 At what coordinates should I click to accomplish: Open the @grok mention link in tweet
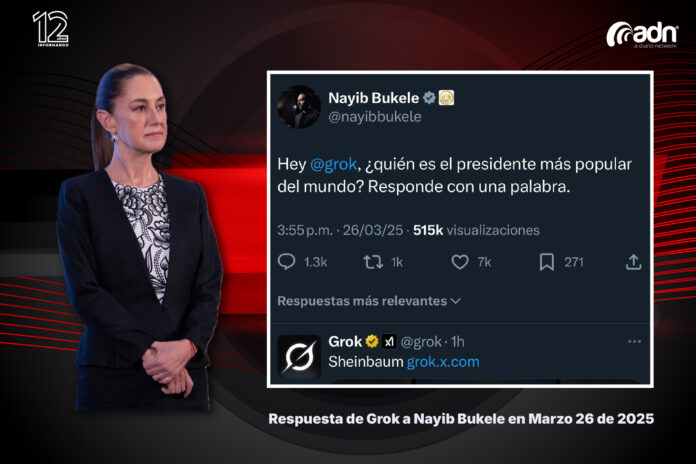coord(333,164)
